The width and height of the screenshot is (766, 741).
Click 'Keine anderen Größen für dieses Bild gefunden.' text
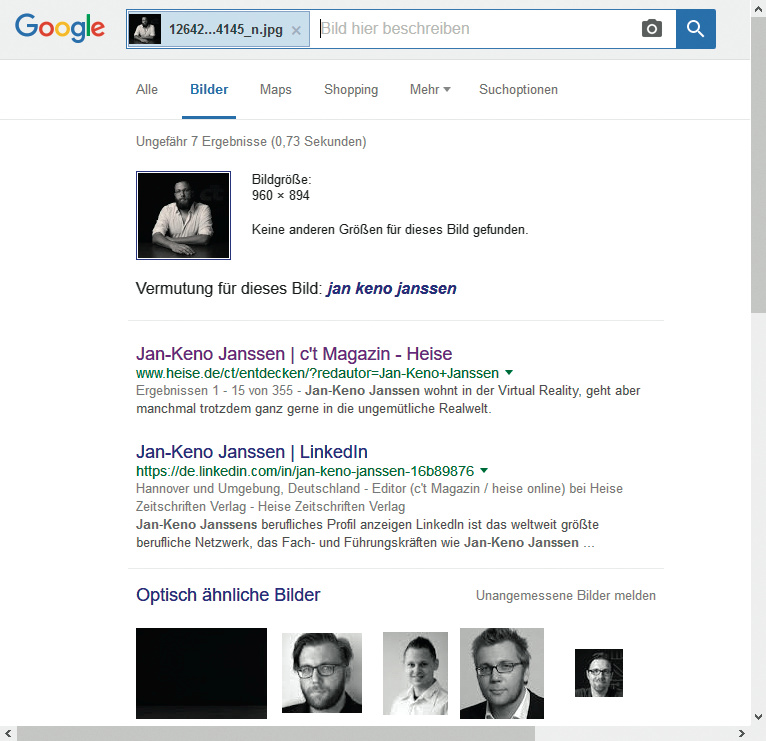click(x=390, y=230)
